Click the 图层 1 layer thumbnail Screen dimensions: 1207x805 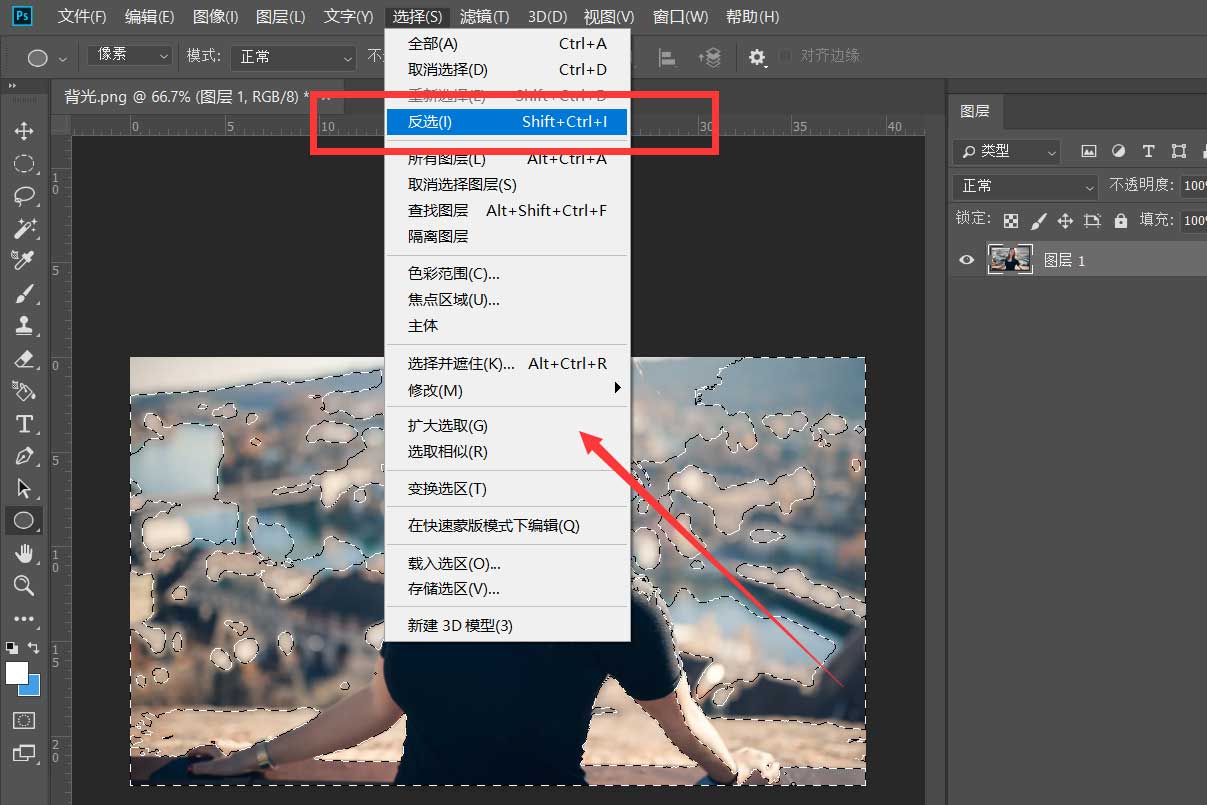(1010, 259)
